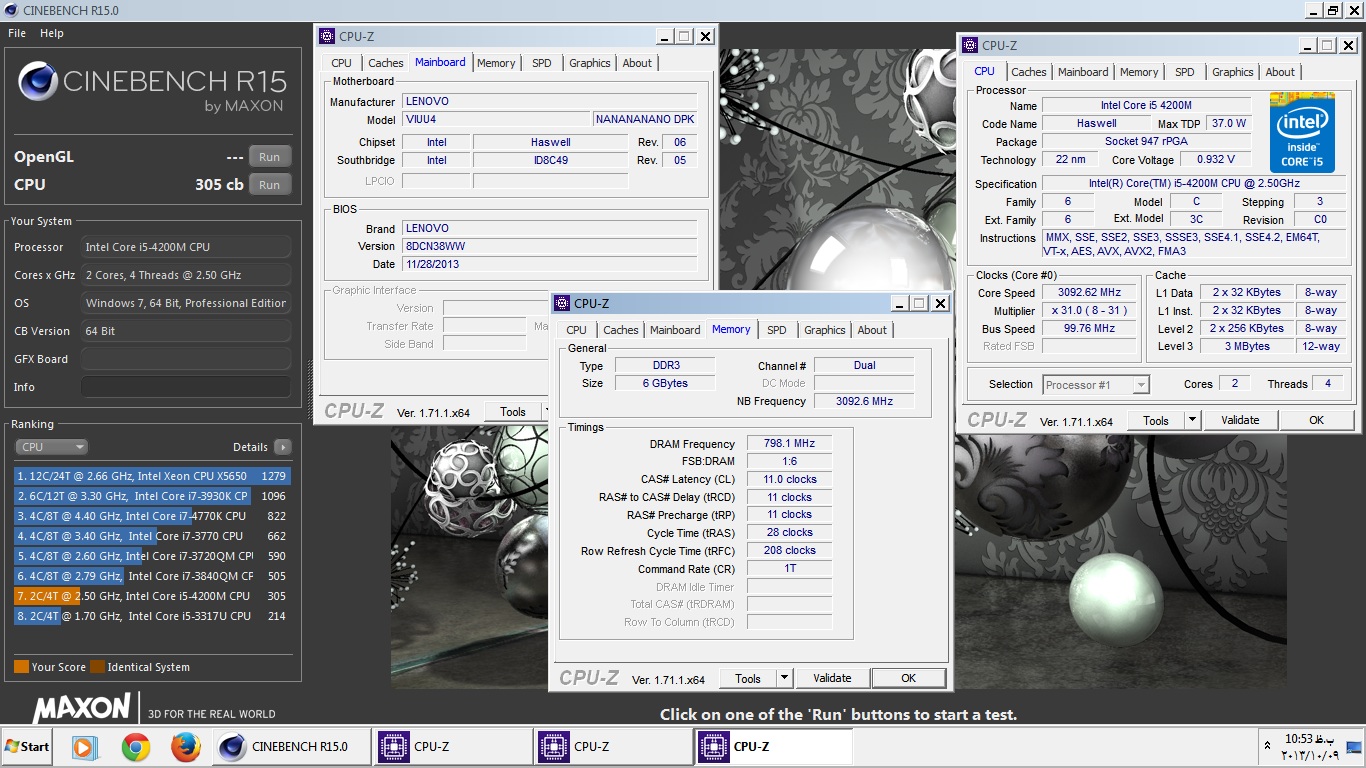Open About tab in CPU window
Image resolution: width=1366 pixels, height=768 pixels.
click(1280, 72)
